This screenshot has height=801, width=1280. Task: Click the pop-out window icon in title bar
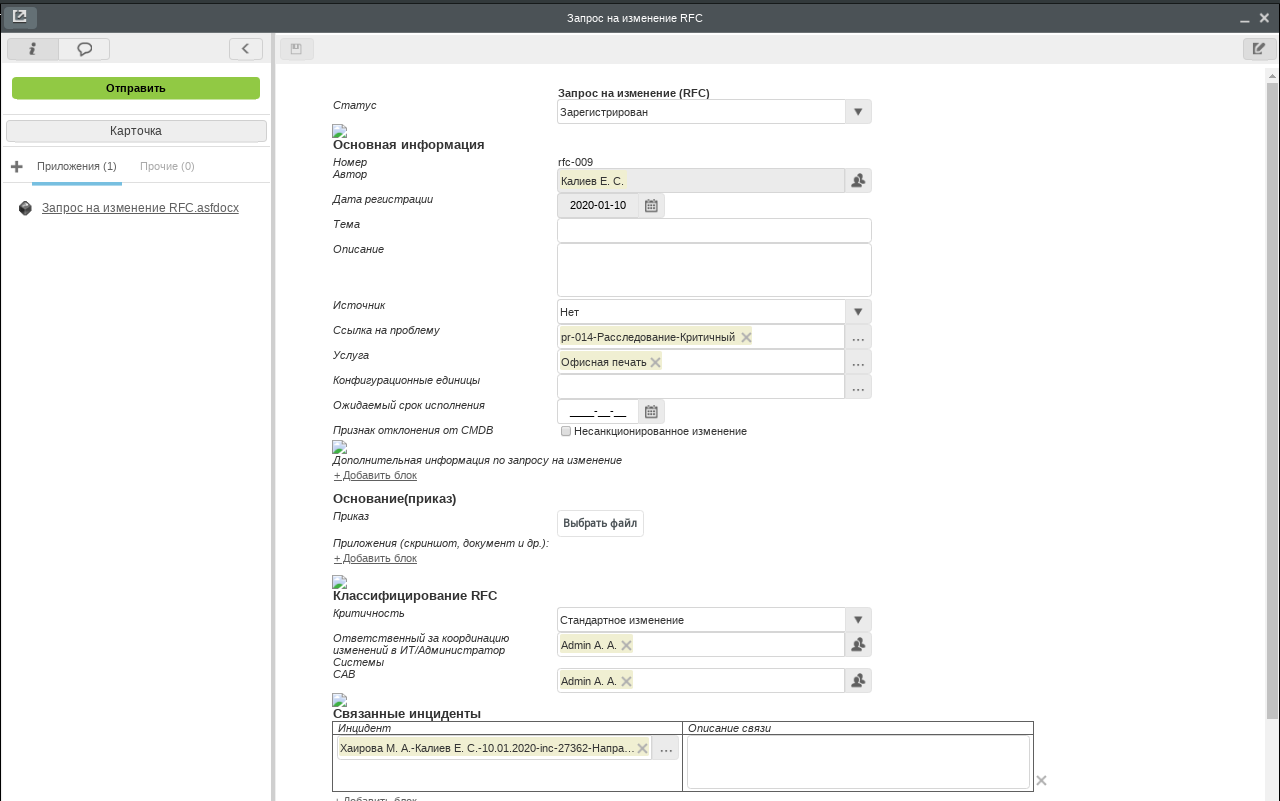click(20, 17)
